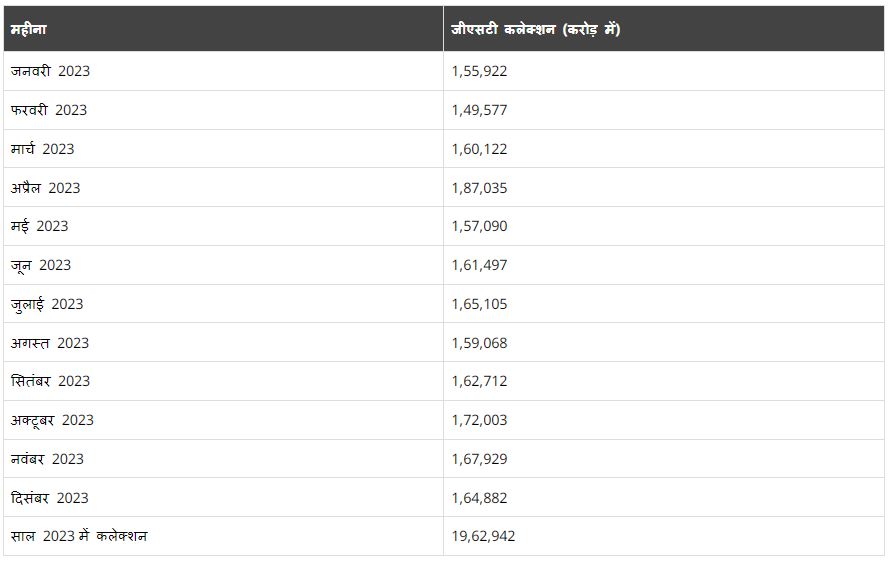The height and width of the screenshot is (564, 889).
Task: Click the जीएसटी कलेक्शन (करोड़ में) header
Action: (x=535, y=29)
